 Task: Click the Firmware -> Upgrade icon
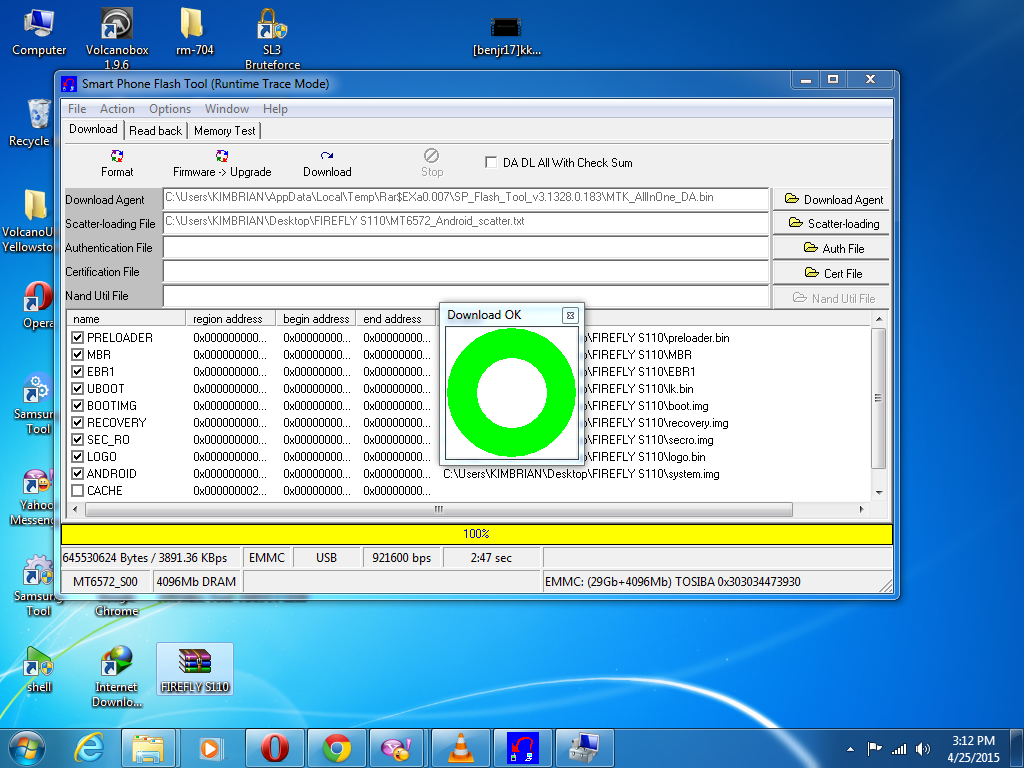222,156
